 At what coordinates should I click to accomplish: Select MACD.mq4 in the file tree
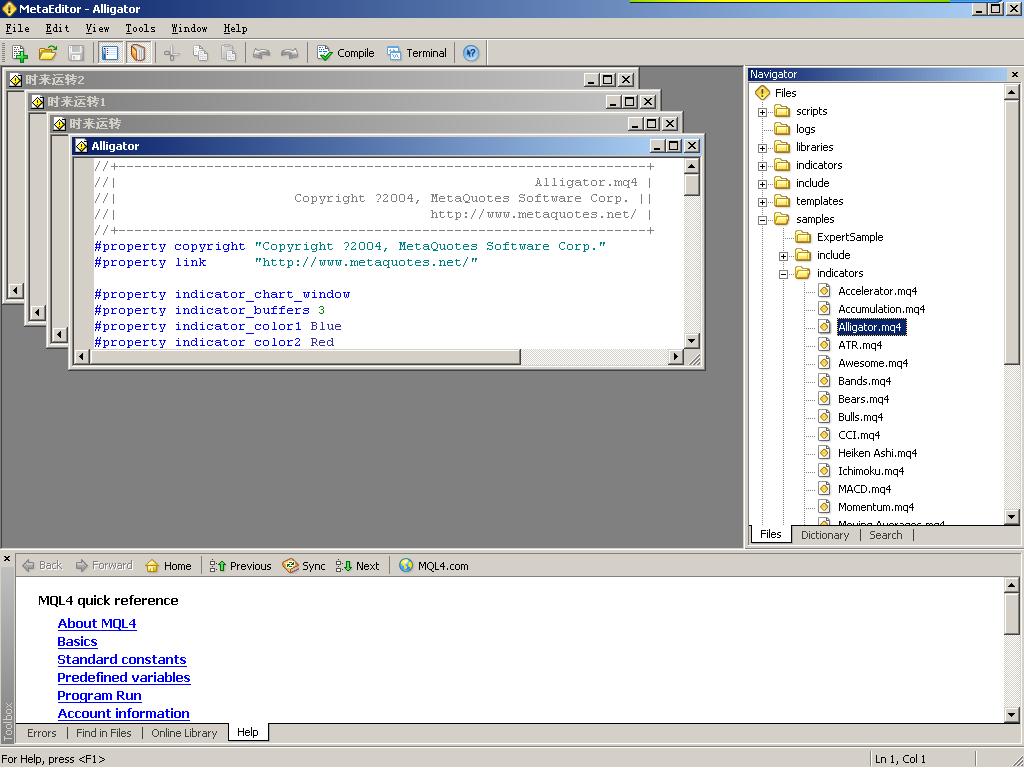point(864,489)
